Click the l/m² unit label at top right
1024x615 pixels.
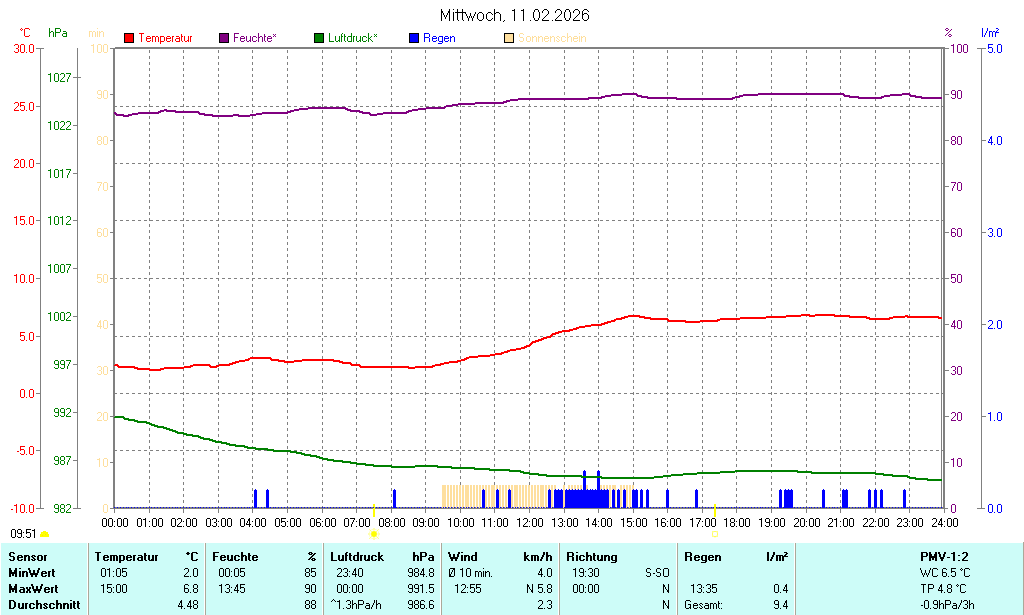pyautogui.click(x=989, y=33)
